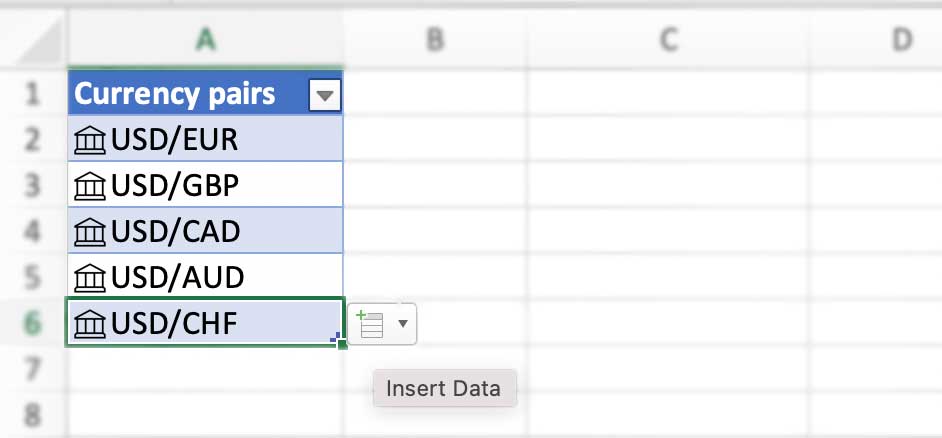The image size is (942, 438).
Task: Select column A header
Action: (x=205, y=39)
